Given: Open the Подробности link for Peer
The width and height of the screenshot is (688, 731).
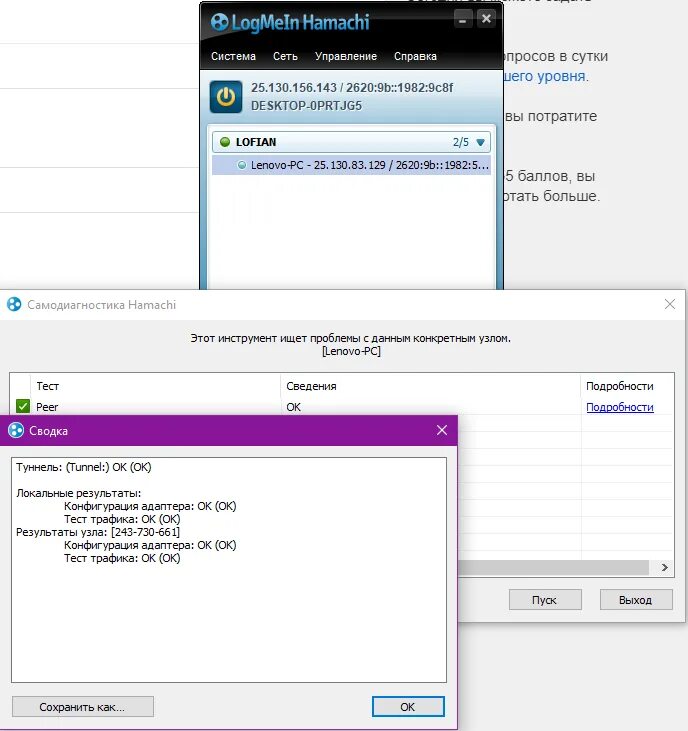Looking at the screenshot, I should 619,407.
